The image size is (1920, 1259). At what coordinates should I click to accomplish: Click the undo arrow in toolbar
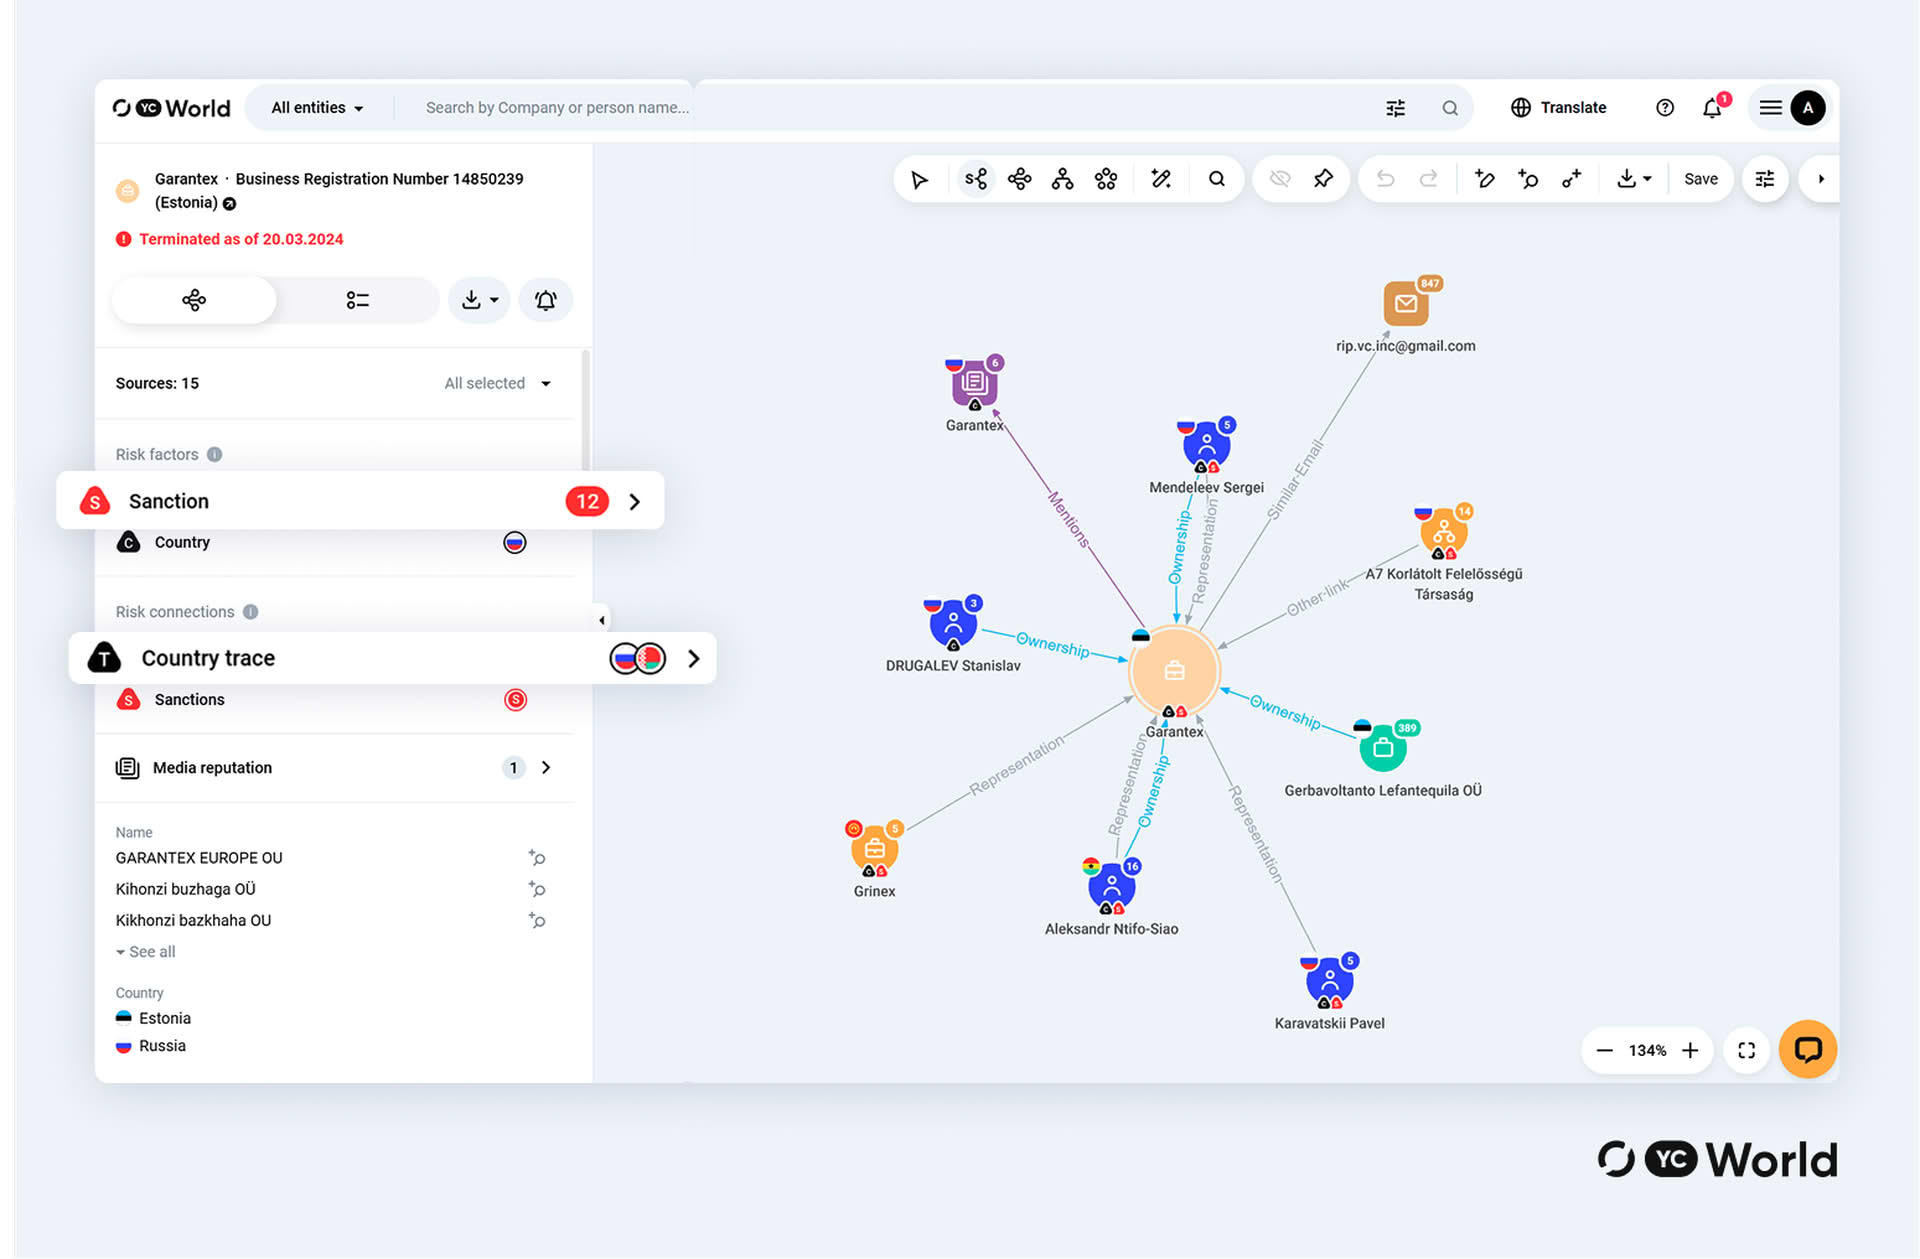coord(1385,180)
